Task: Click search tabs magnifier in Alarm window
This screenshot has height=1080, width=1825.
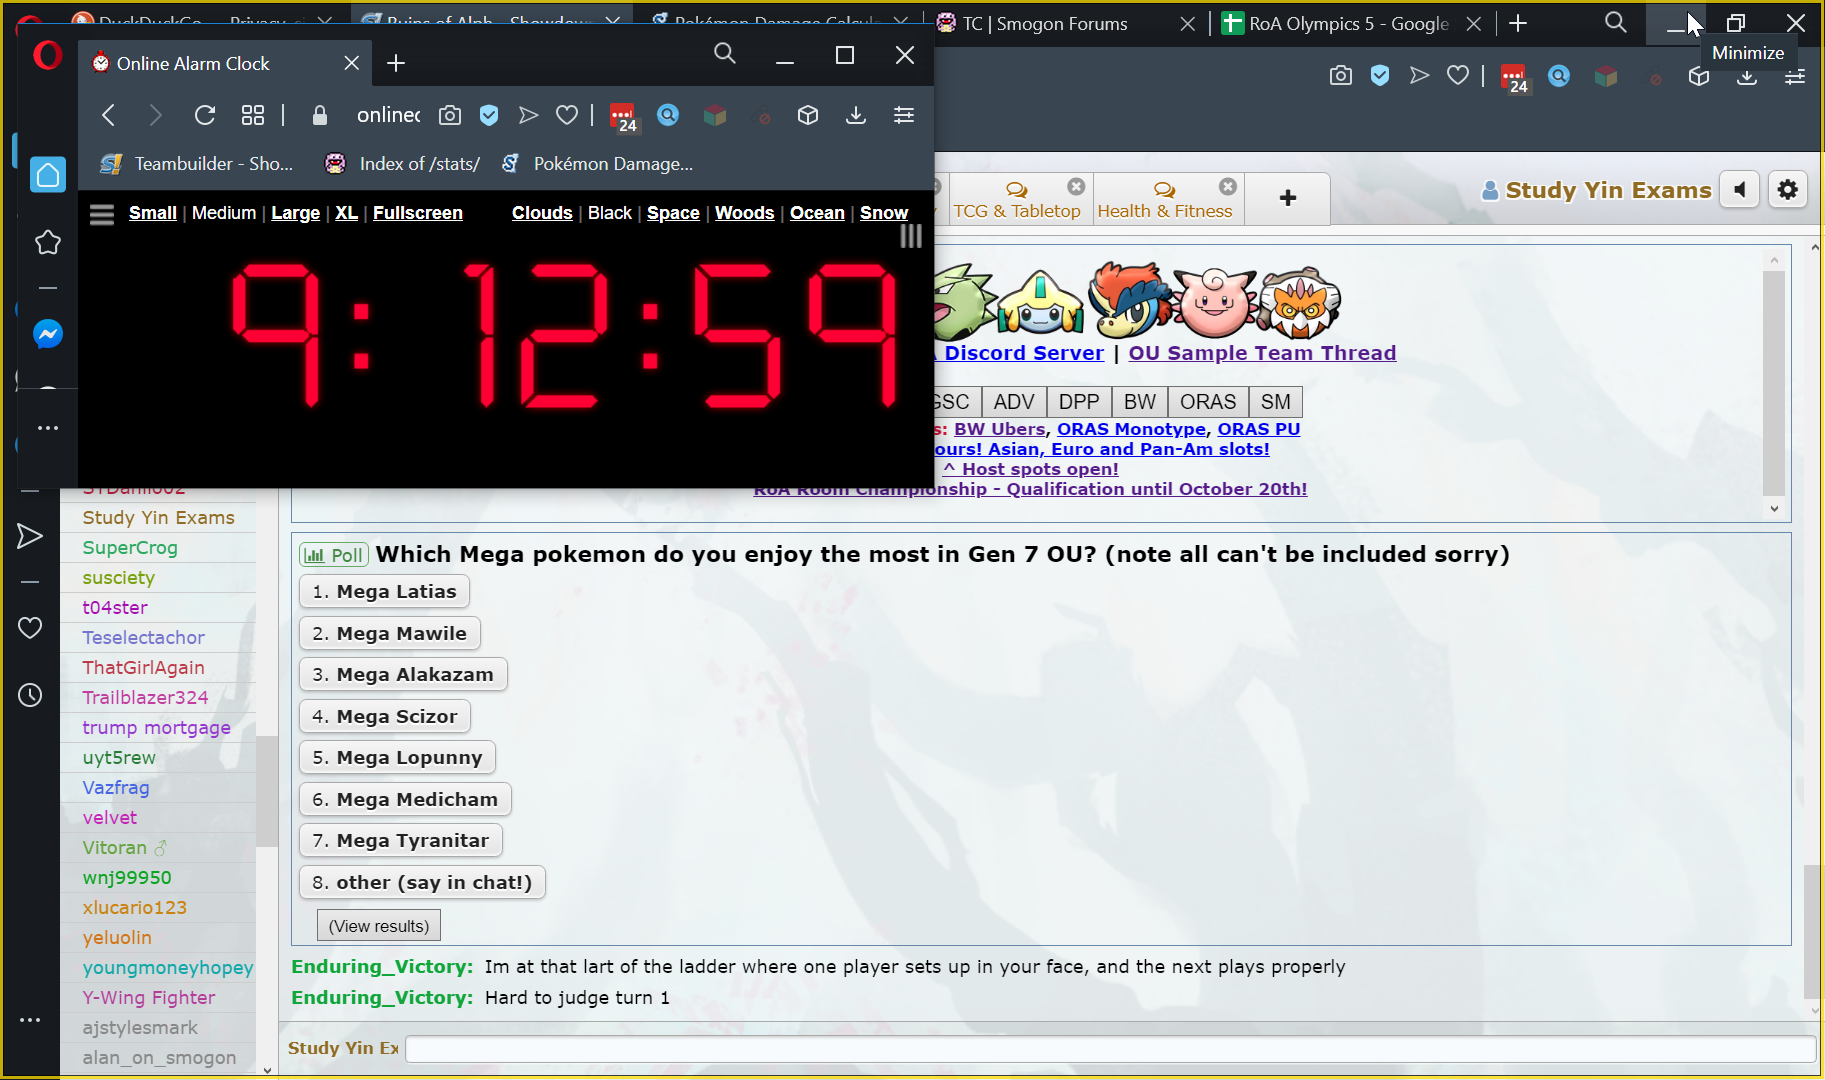Action: [x=725, y=54]
